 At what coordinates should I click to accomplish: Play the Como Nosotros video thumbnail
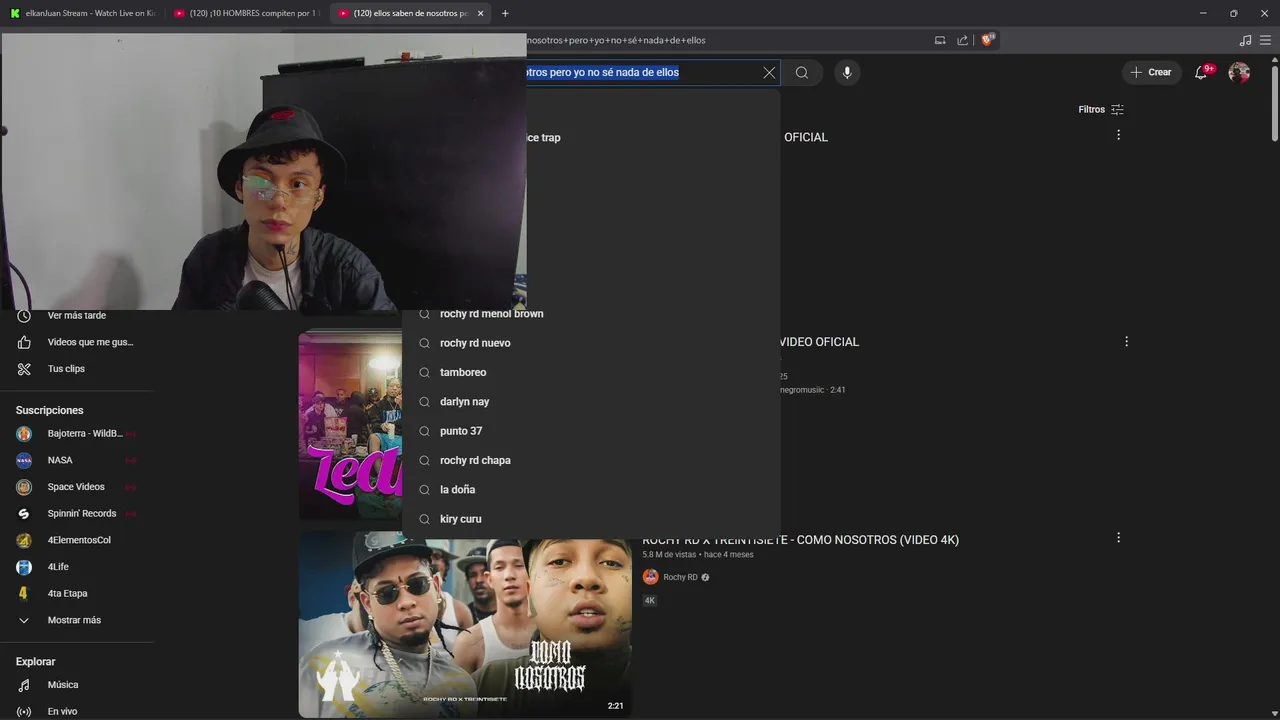coord(465,624)
